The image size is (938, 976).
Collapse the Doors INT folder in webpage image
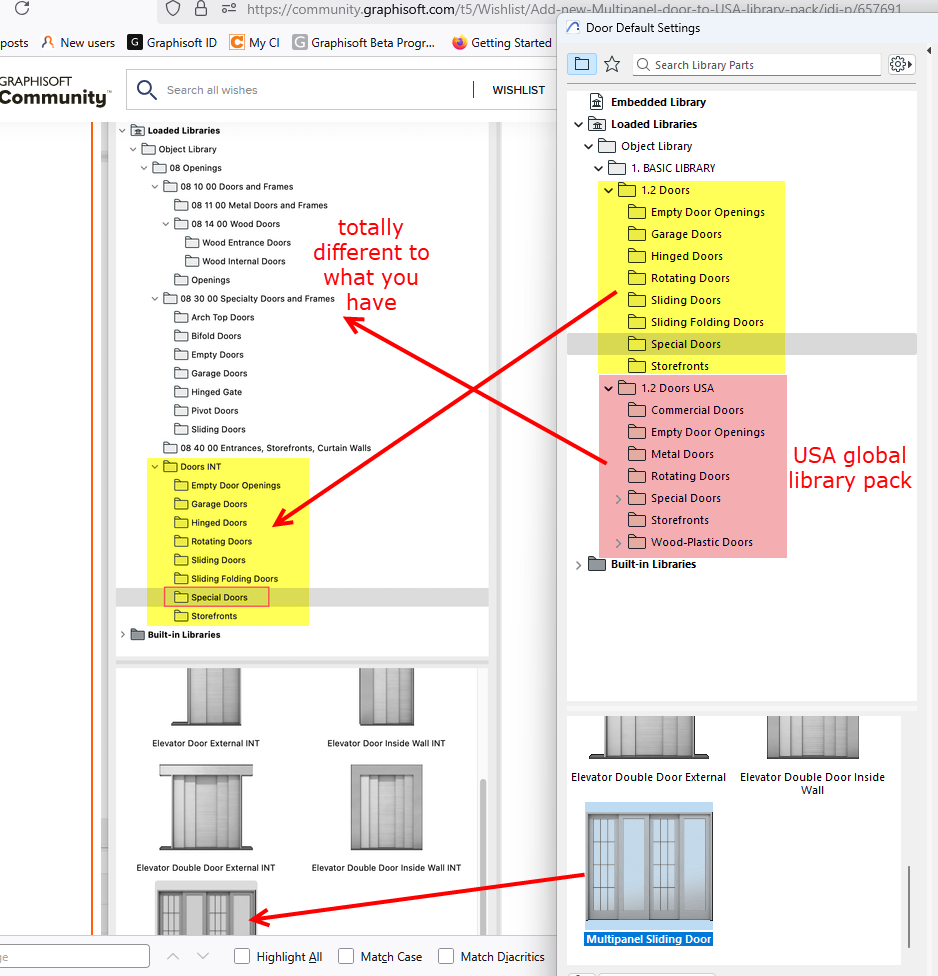(x=154, y=467)
